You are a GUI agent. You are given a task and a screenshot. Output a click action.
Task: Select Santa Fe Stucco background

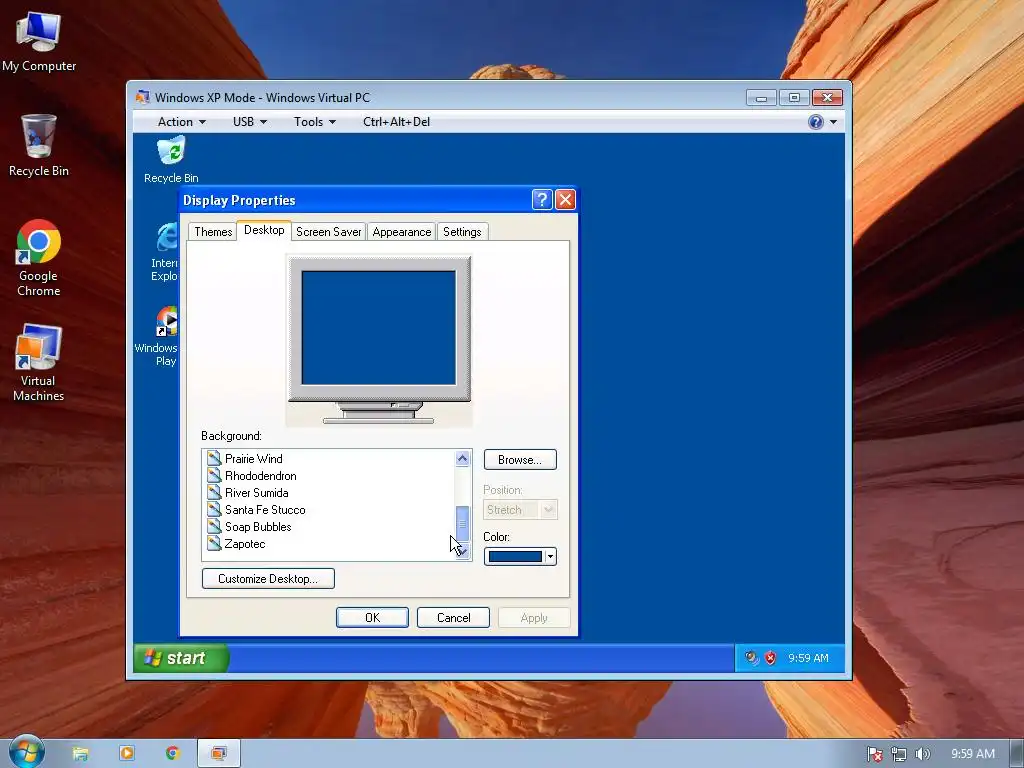(257, 509)
